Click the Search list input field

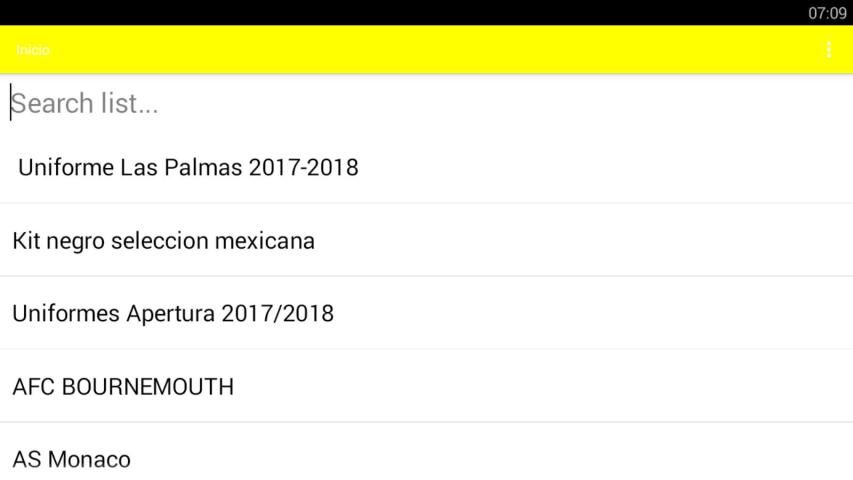coord(426,104)
